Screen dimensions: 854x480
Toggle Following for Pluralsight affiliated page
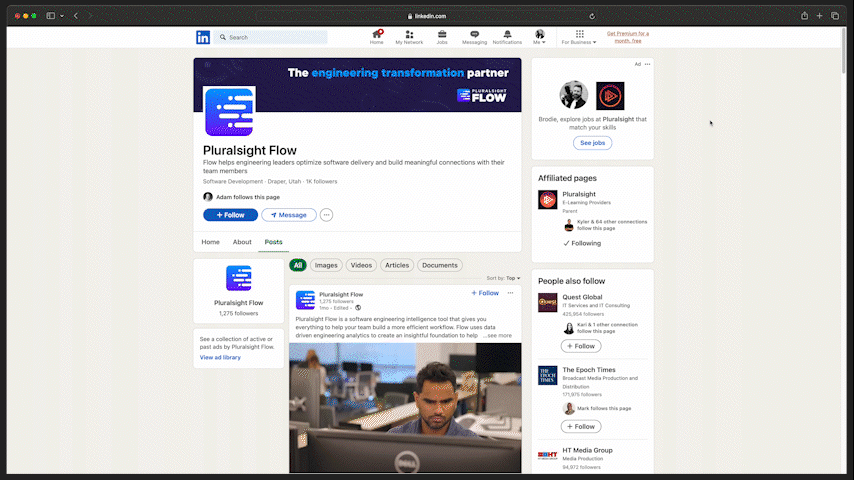[x=582, y=244]
